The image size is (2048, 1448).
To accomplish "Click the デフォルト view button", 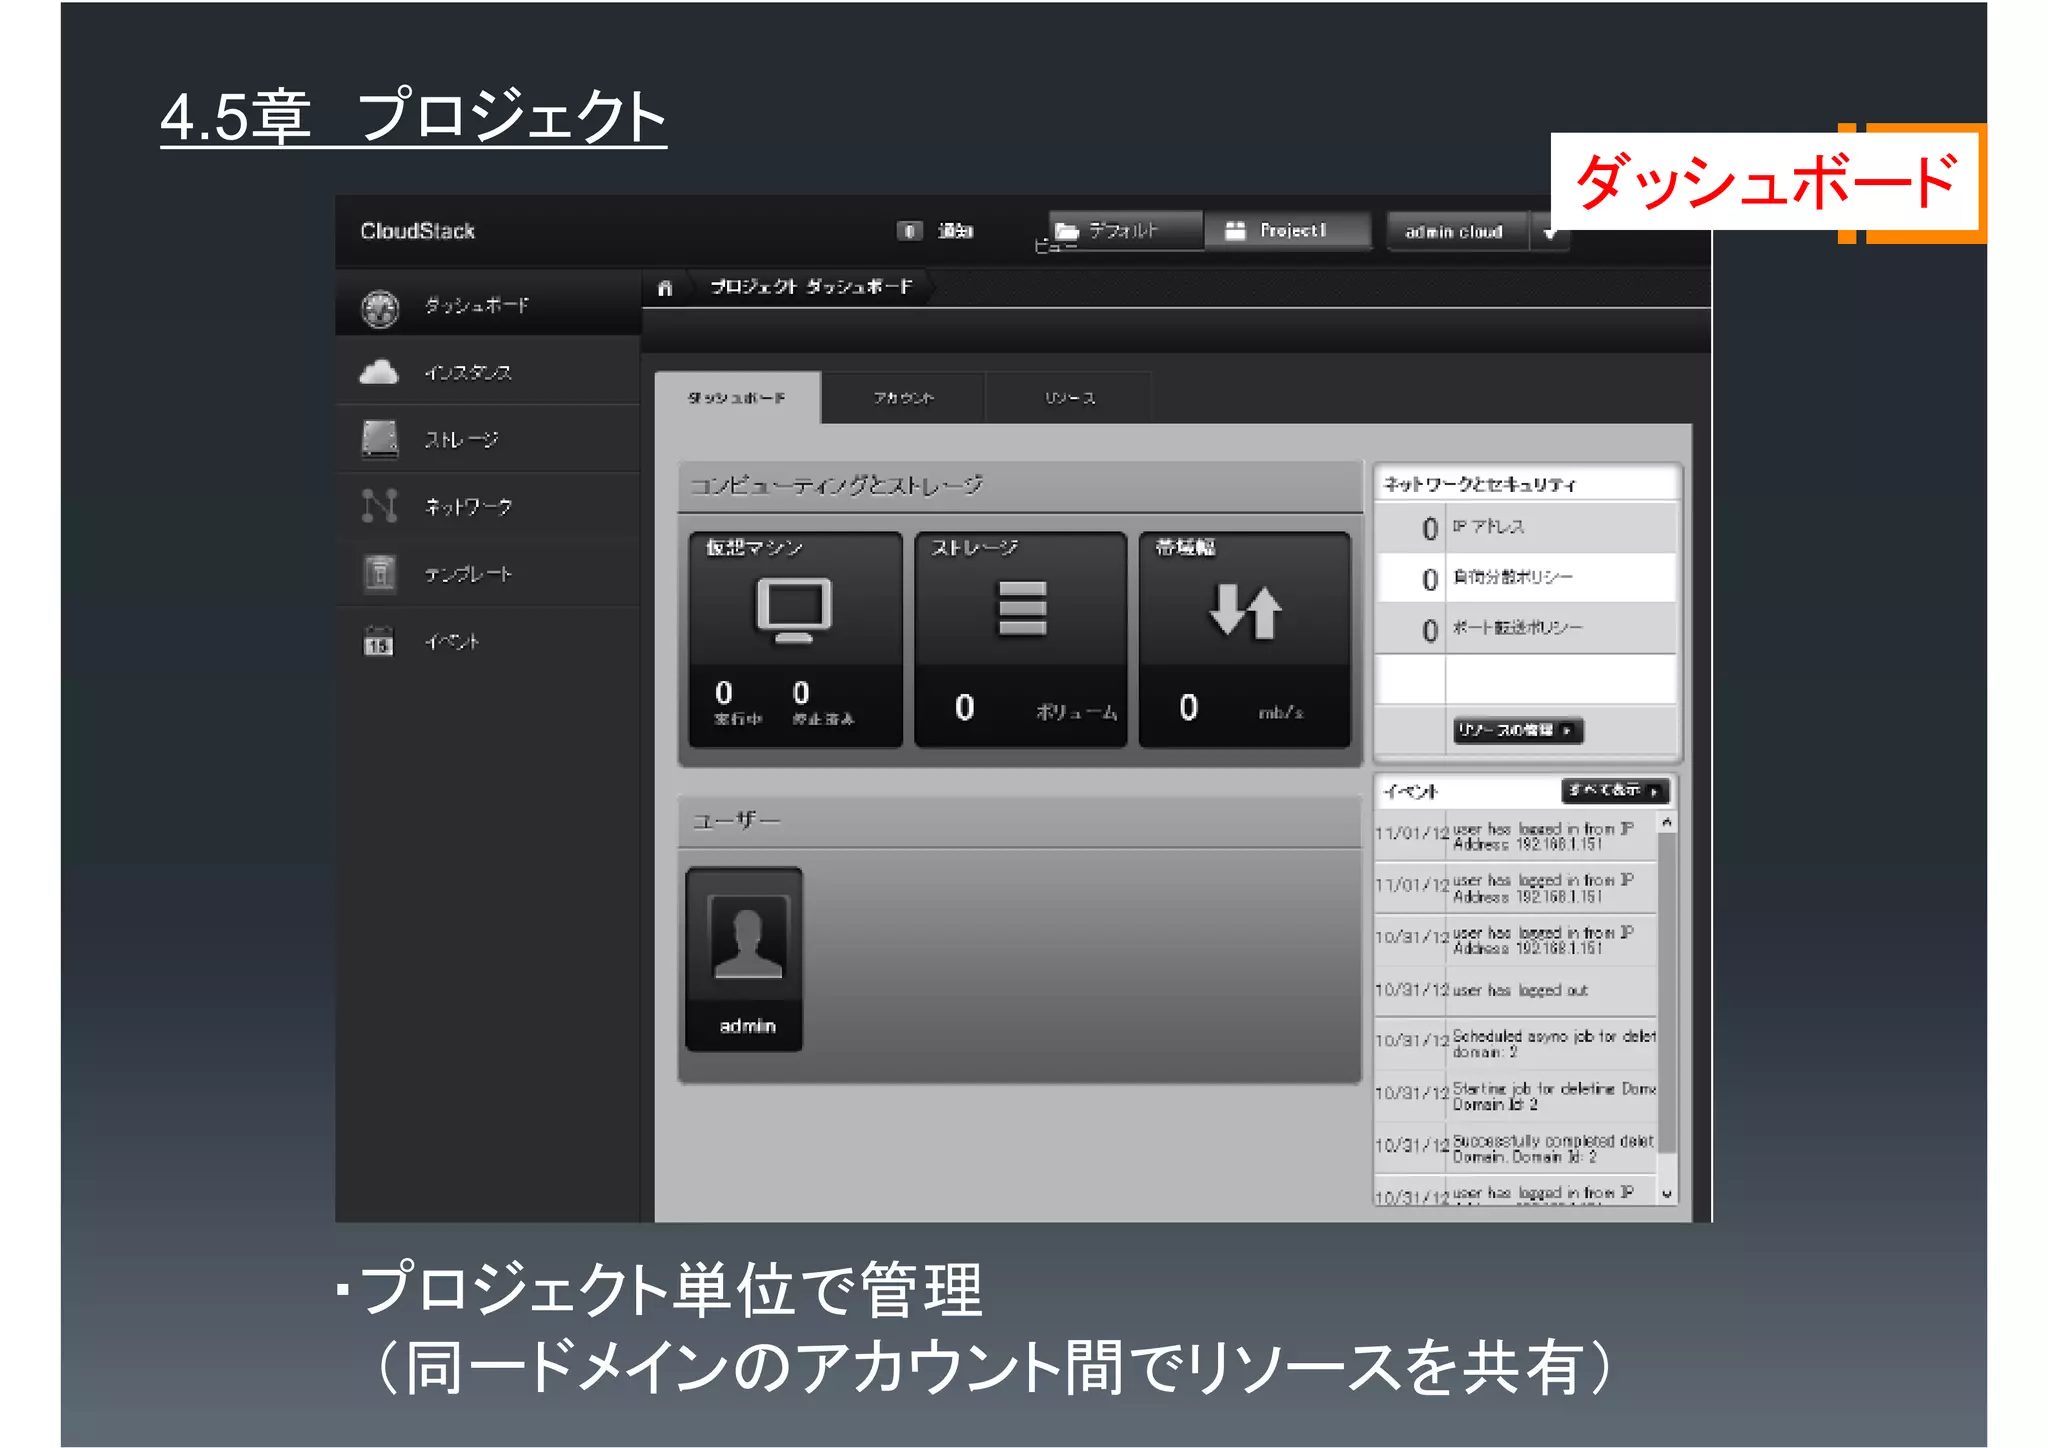I will 1125,231.
